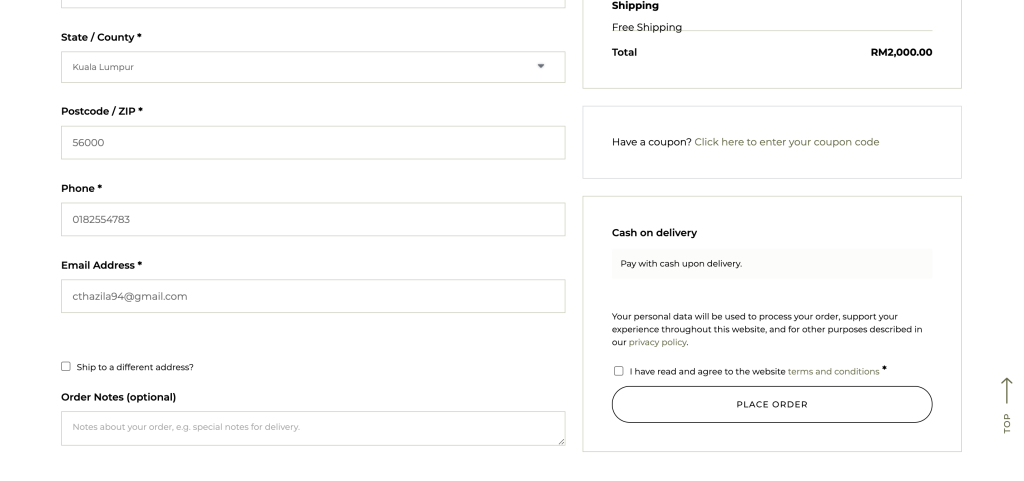Click the vertical TOP text label
This screenshot has height=481, width=1024.
pyautogui.click(x=1005, y=424)
